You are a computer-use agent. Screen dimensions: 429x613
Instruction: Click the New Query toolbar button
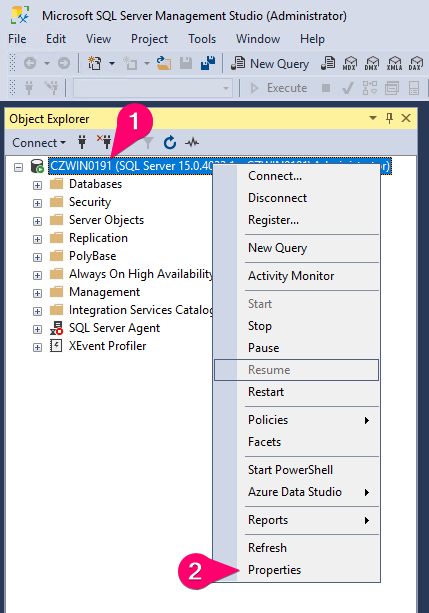270,63
